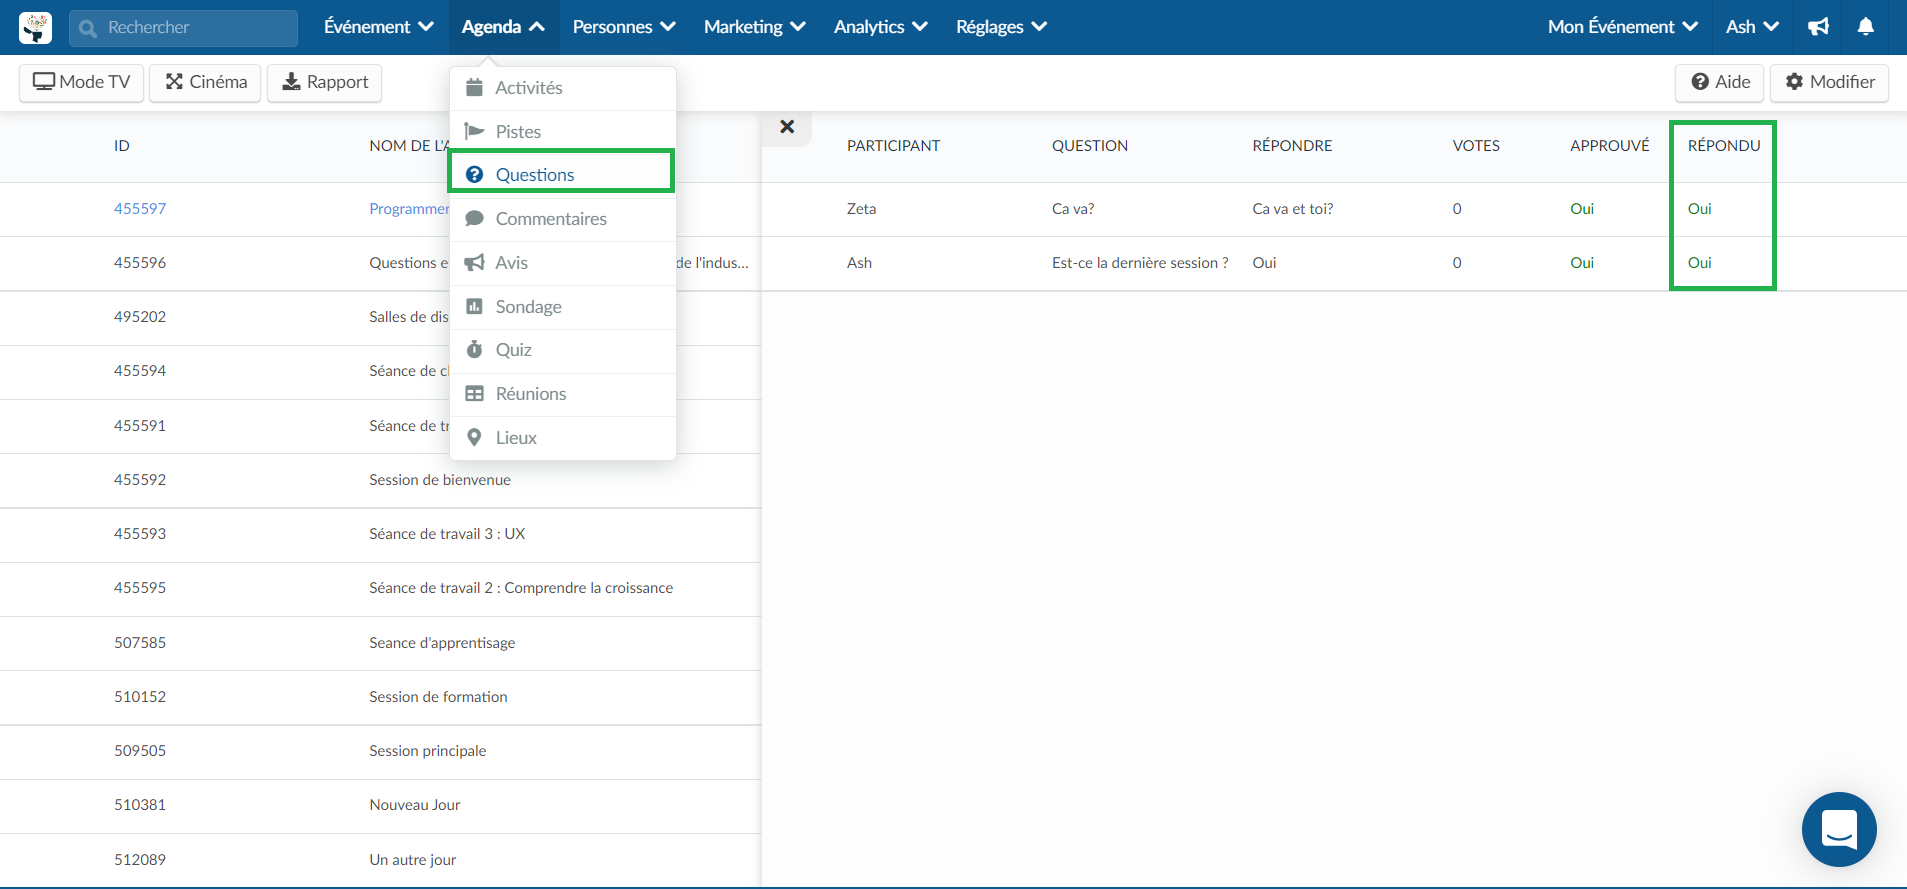Select Avis from the Agenda menu
The image size is (1907, 889).
(563, 263)
